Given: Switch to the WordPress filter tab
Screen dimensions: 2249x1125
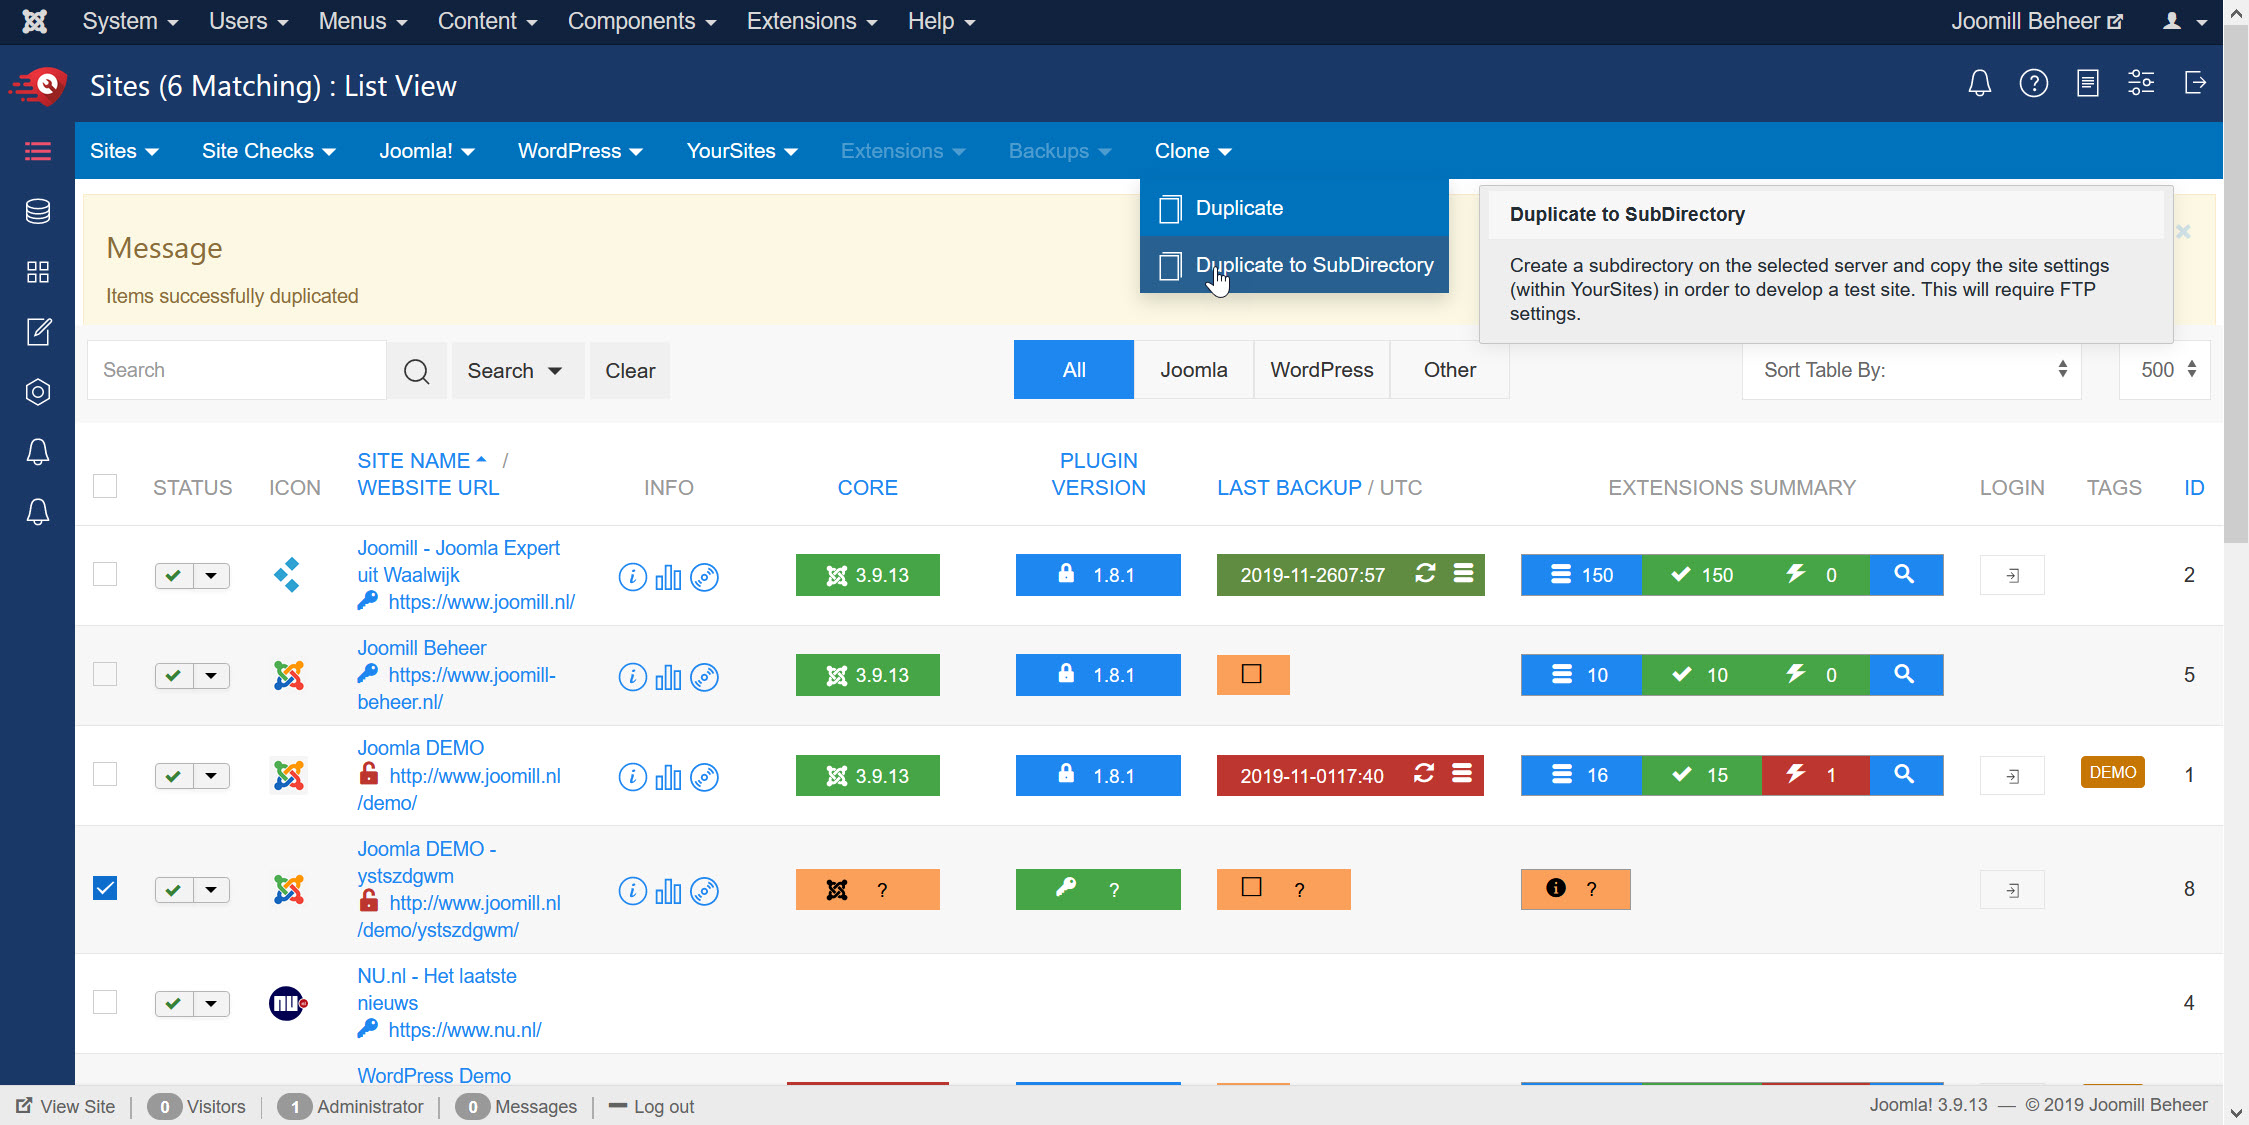Looking at the screenshot, I should tap(1321, 370).
